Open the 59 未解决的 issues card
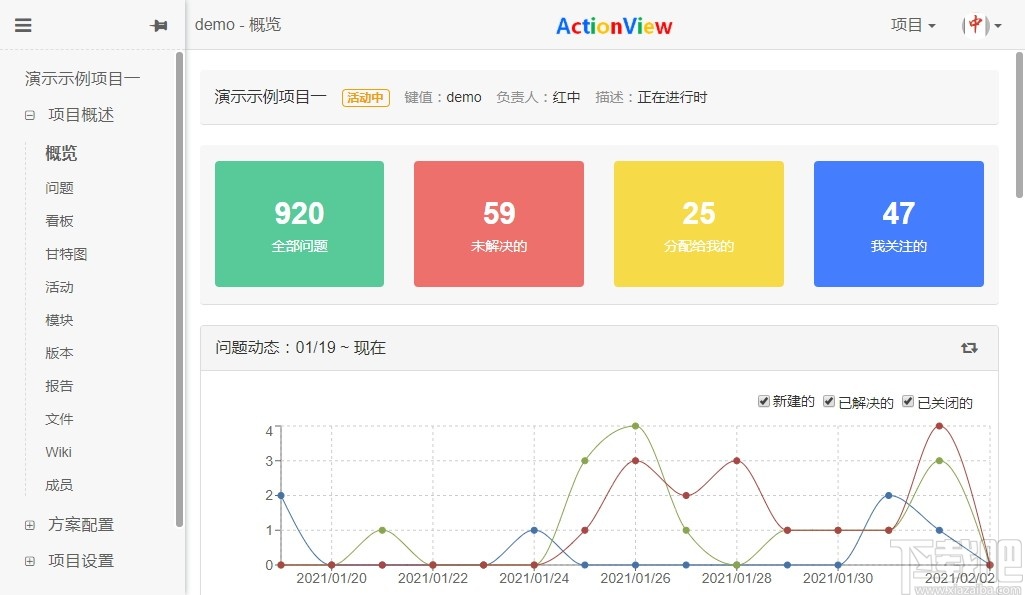This screenshot has height=595, width=1025. click(x=498, y=223)
